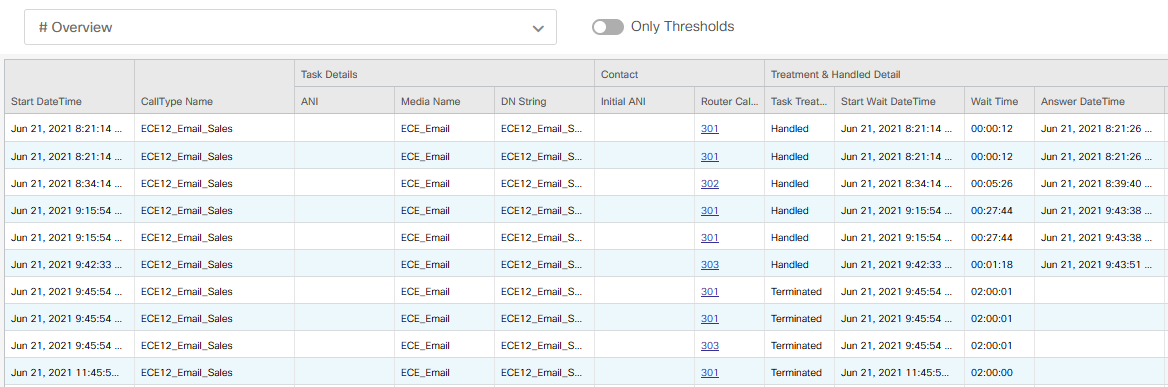Select start time Jun 21, 2021 8:34:14 cell
The image size is (1168, 387).
pos(69,183)
